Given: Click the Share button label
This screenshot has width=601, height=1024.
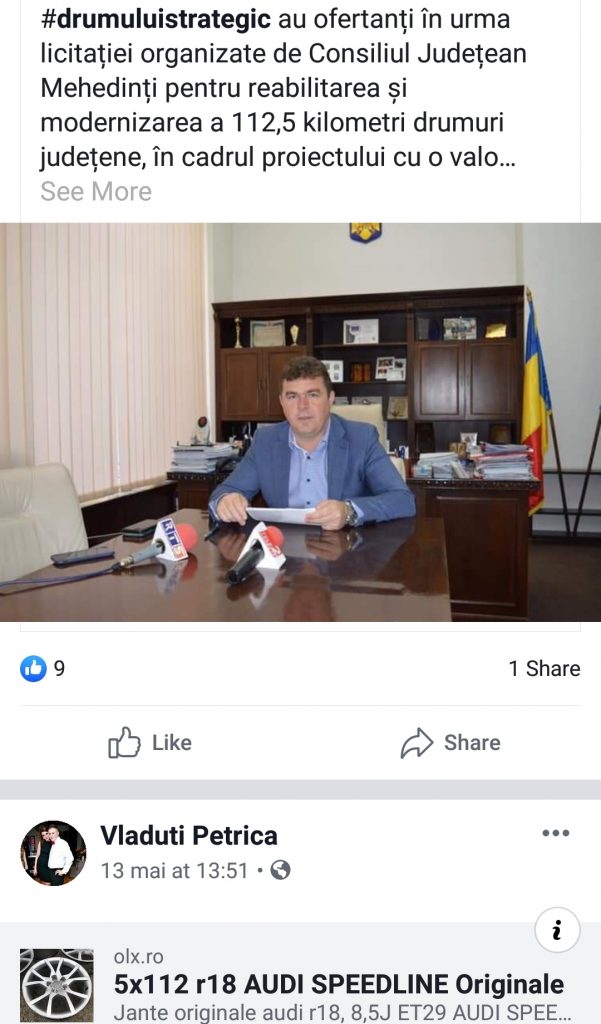Looking at the screenshot, I should tap(472, 743).
